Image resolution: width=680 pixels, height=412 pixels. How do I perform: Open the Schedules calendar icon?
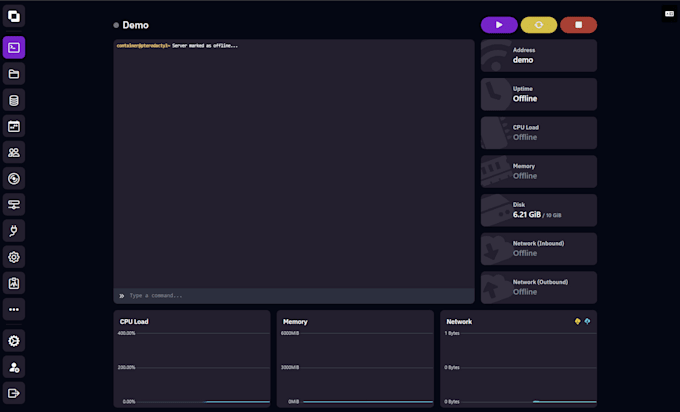pos(14,127)
